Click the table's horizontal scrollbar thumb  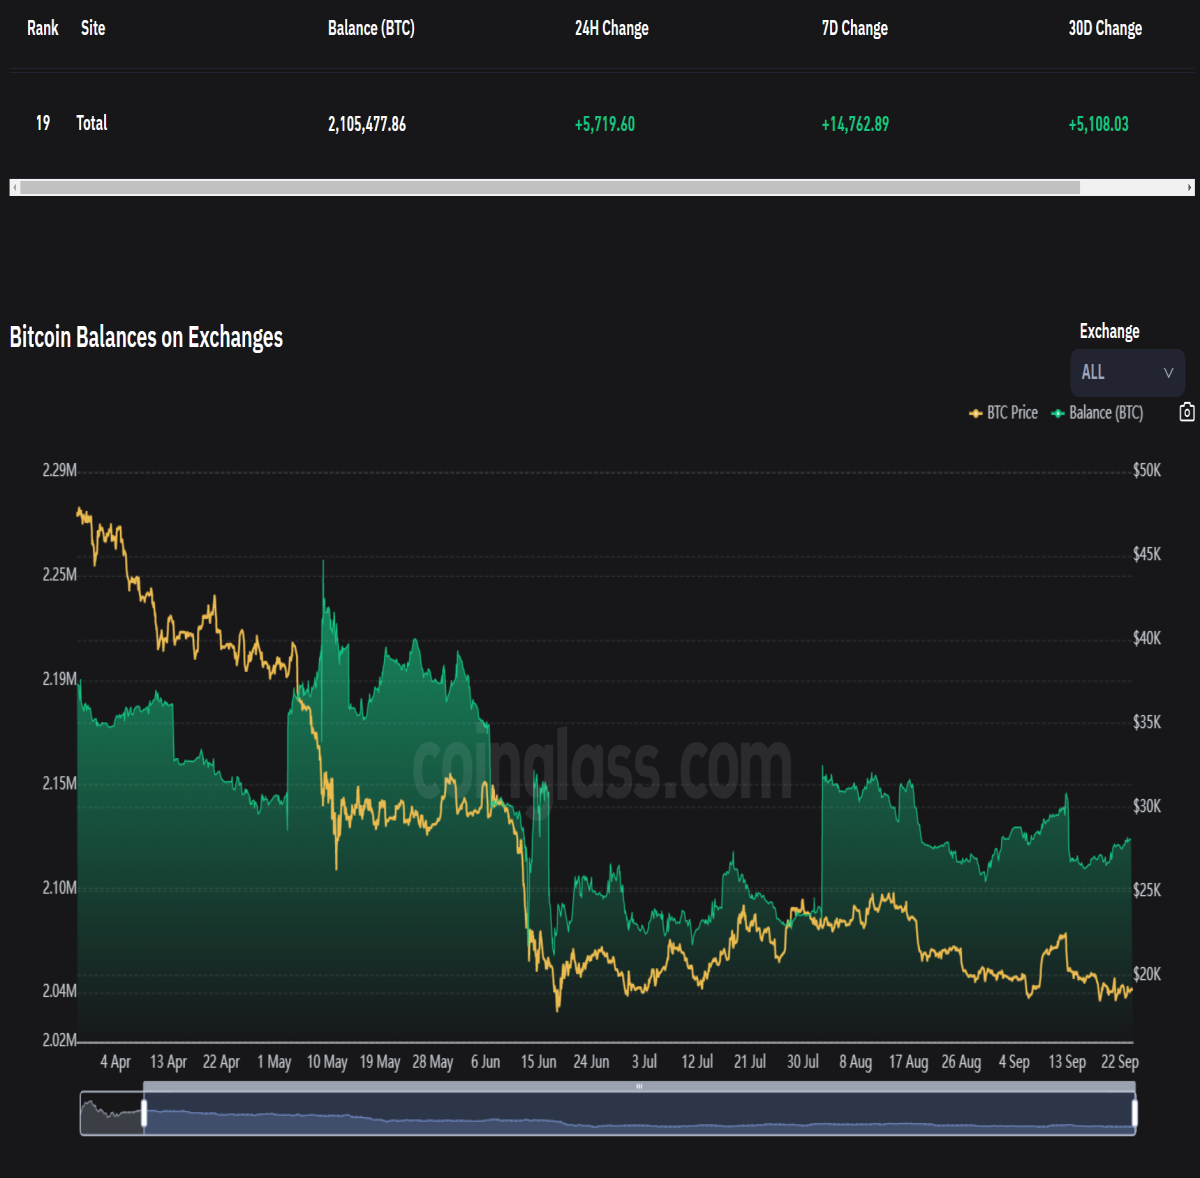[x=550, y=187]
